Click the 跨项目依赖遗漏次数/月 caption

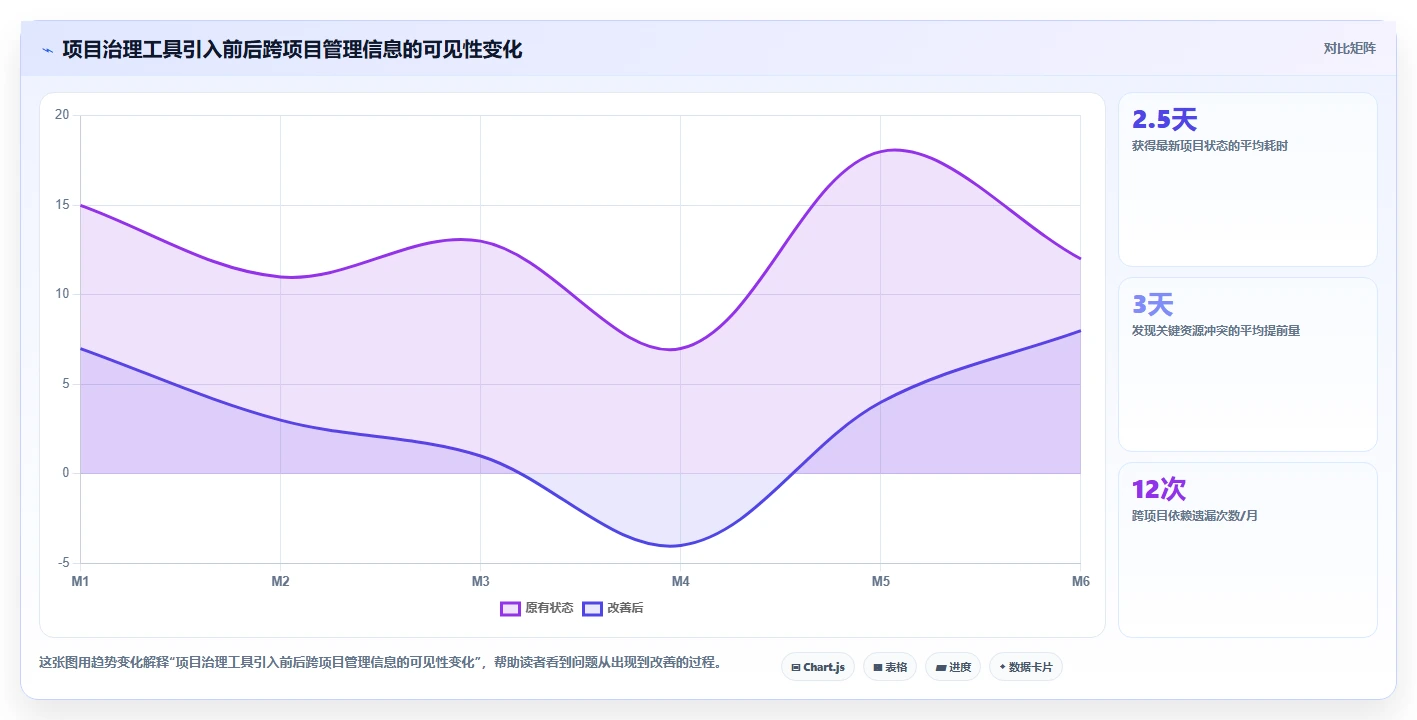[x=1194, y=516]
